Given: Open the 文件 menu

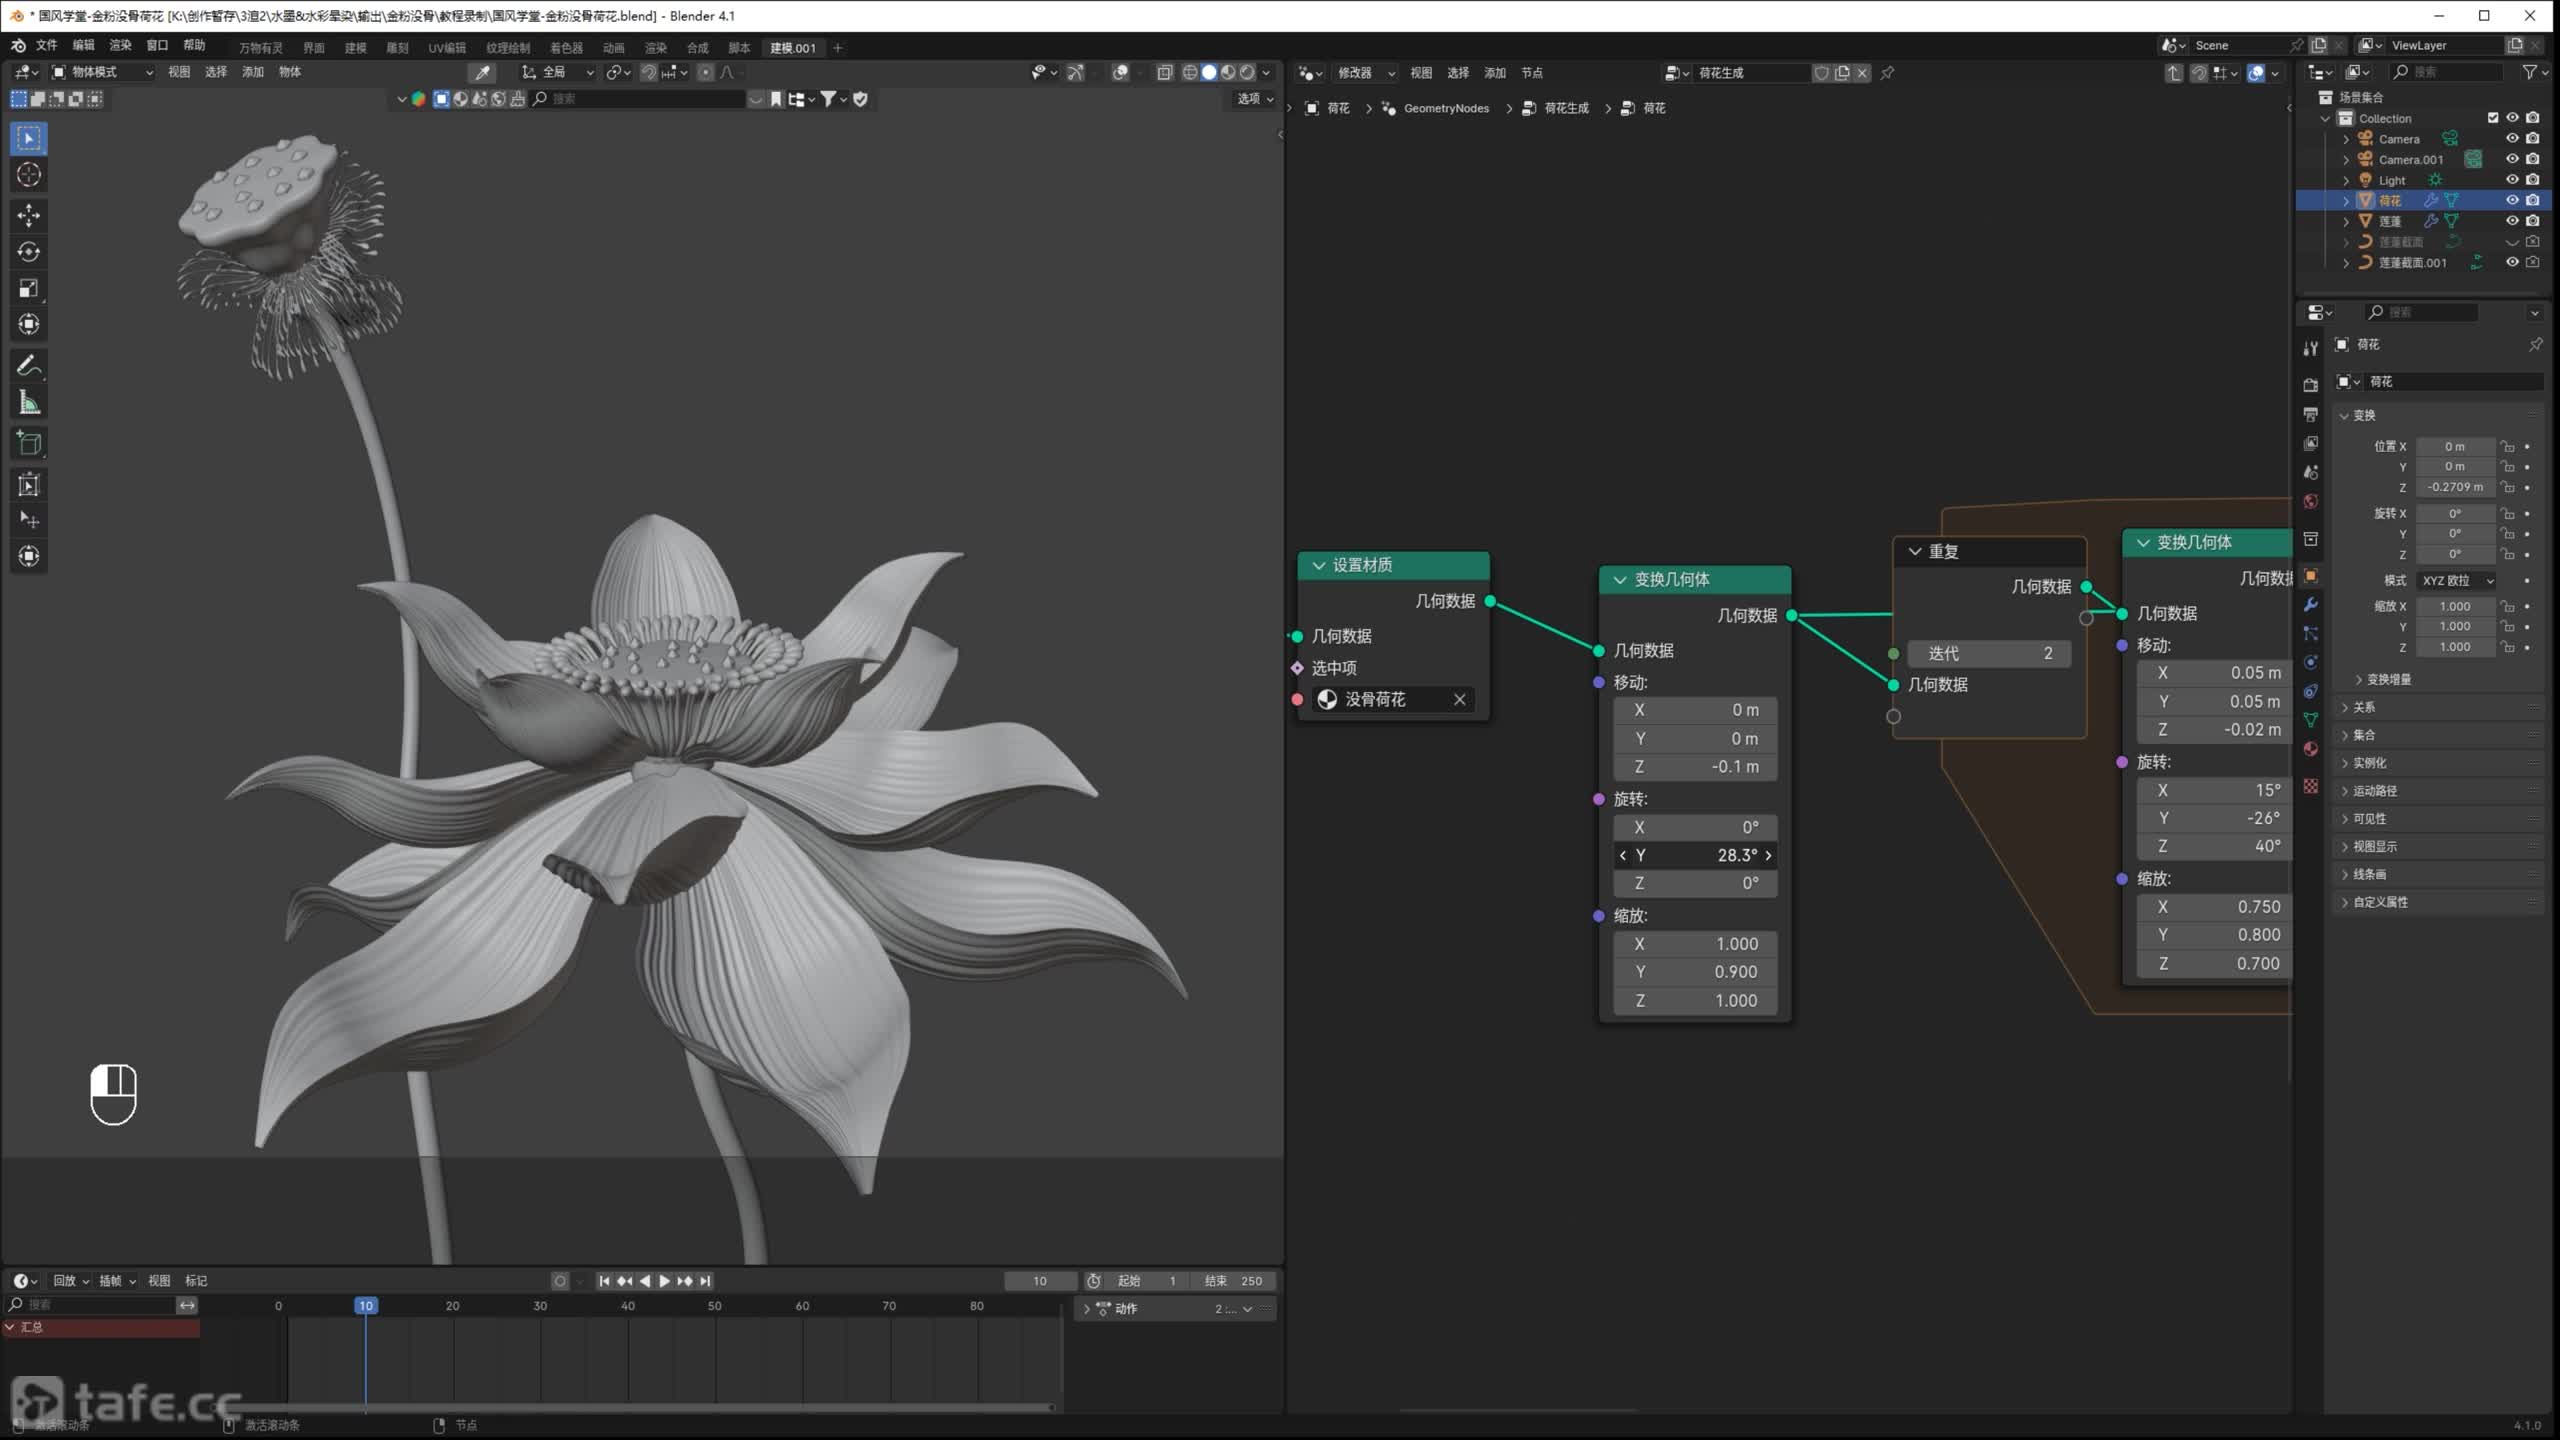Looking at the screenshot, I should [46, 45].
